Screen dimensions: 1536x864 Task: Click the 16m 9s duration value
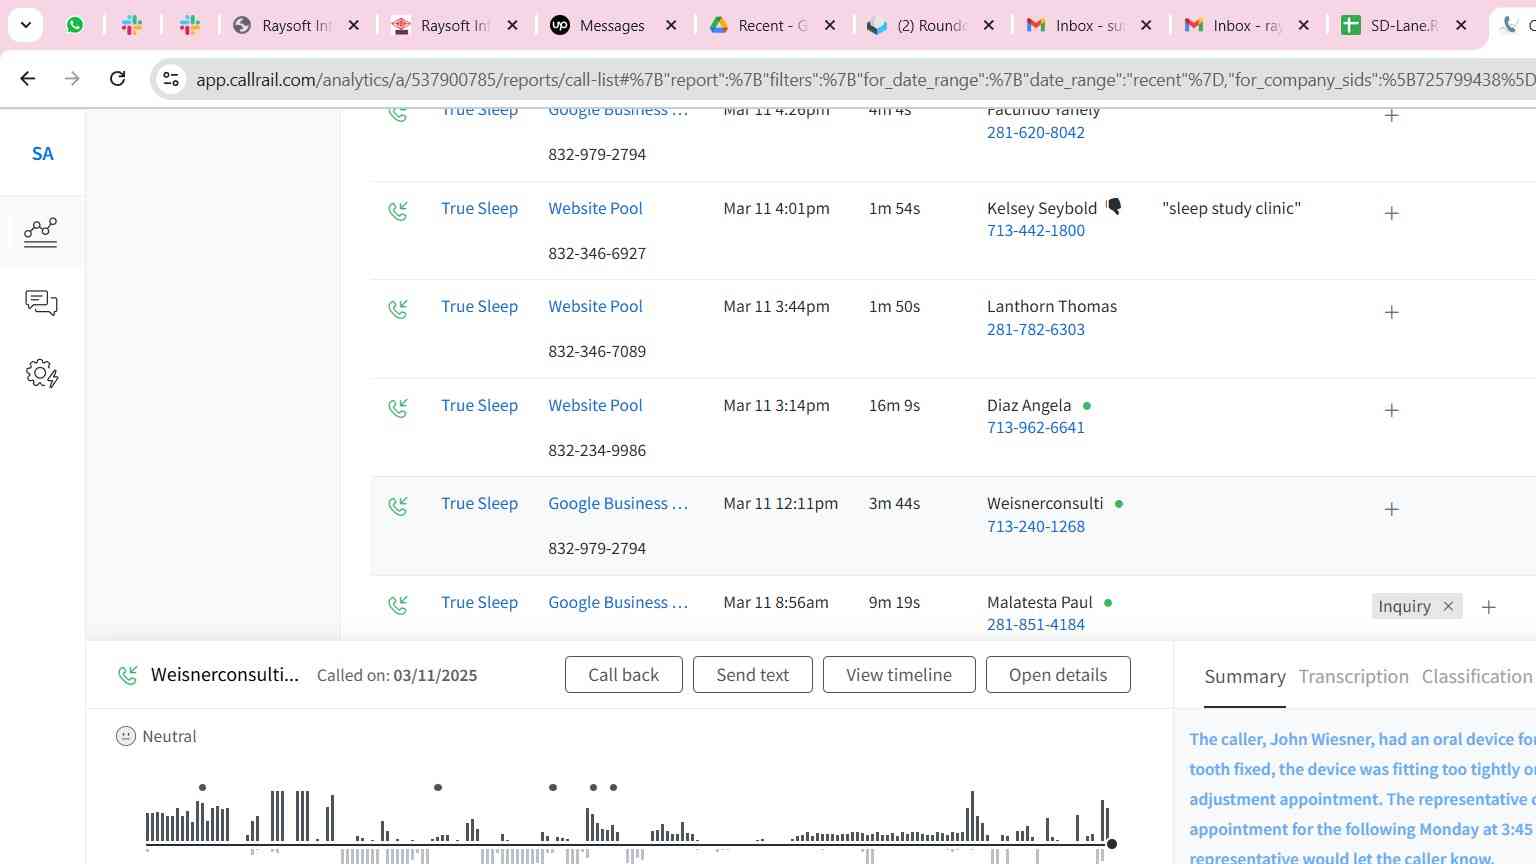coord(894,405)
